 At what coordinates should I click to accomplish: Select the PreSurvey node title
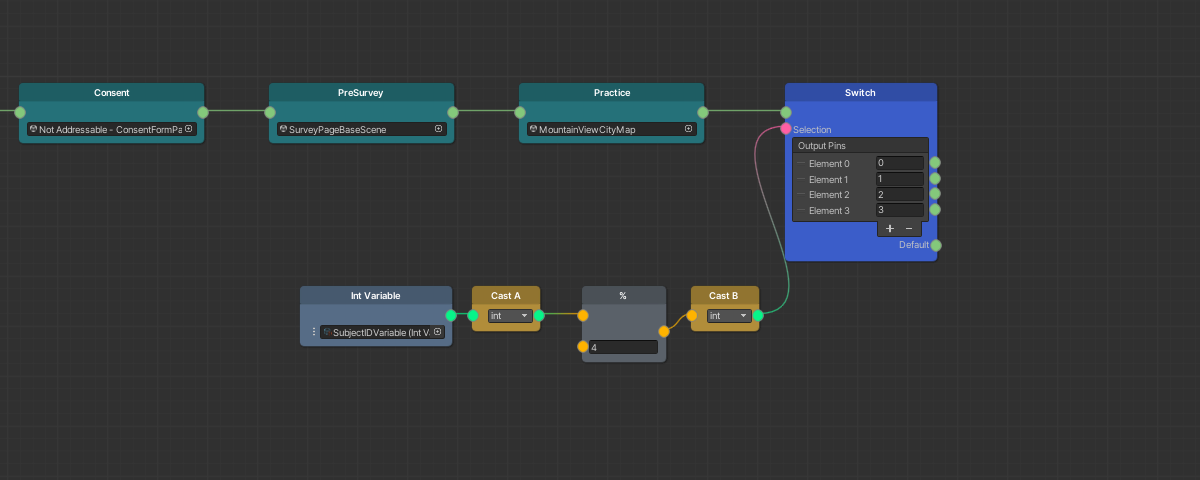361,93
